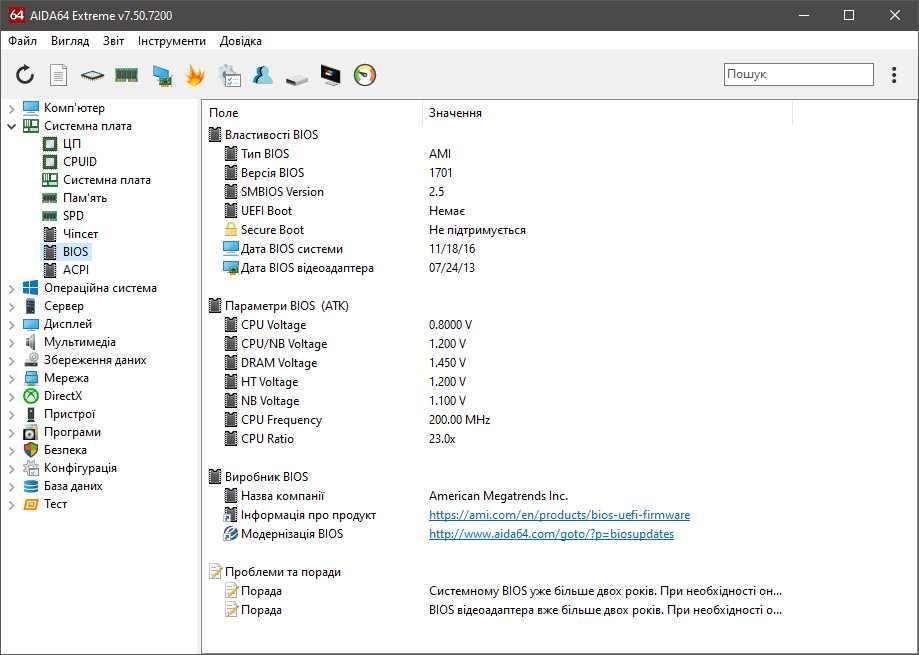Expand the Мультимедіа tree node
Screen dimensions: 919x655
12,342
